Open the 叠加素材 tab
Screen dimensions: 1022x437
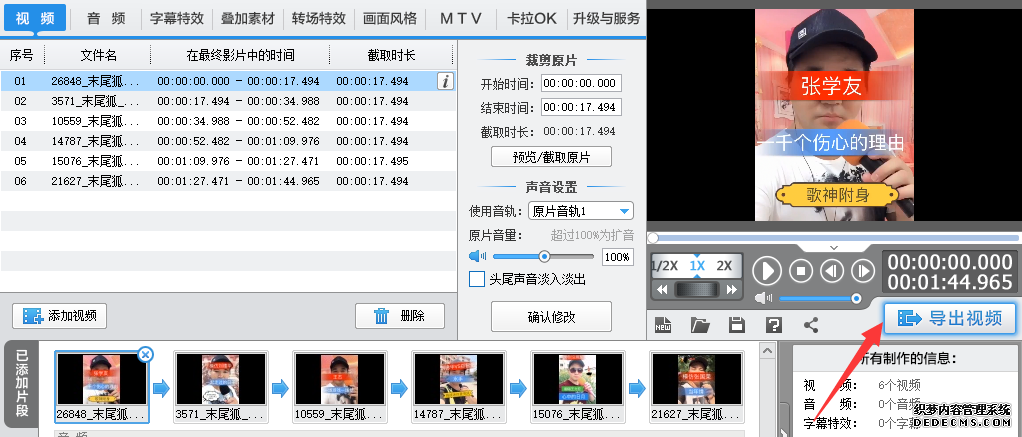click(248, 18)
